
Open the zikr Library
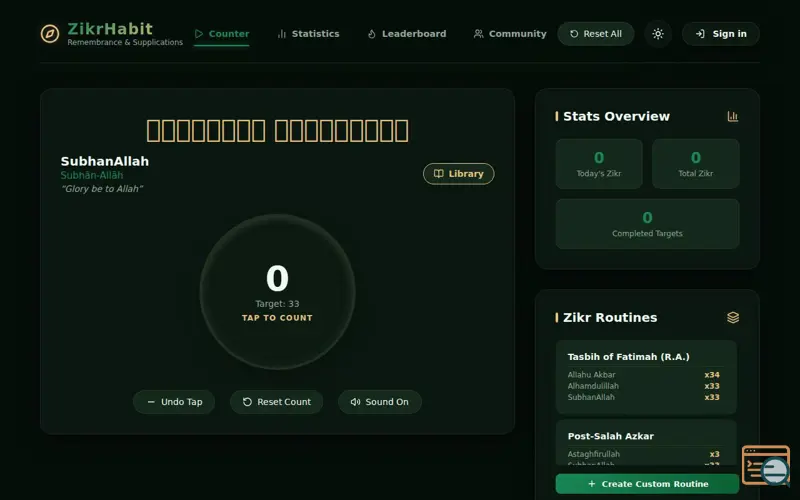pyautogui.click(x=458, y=173)
